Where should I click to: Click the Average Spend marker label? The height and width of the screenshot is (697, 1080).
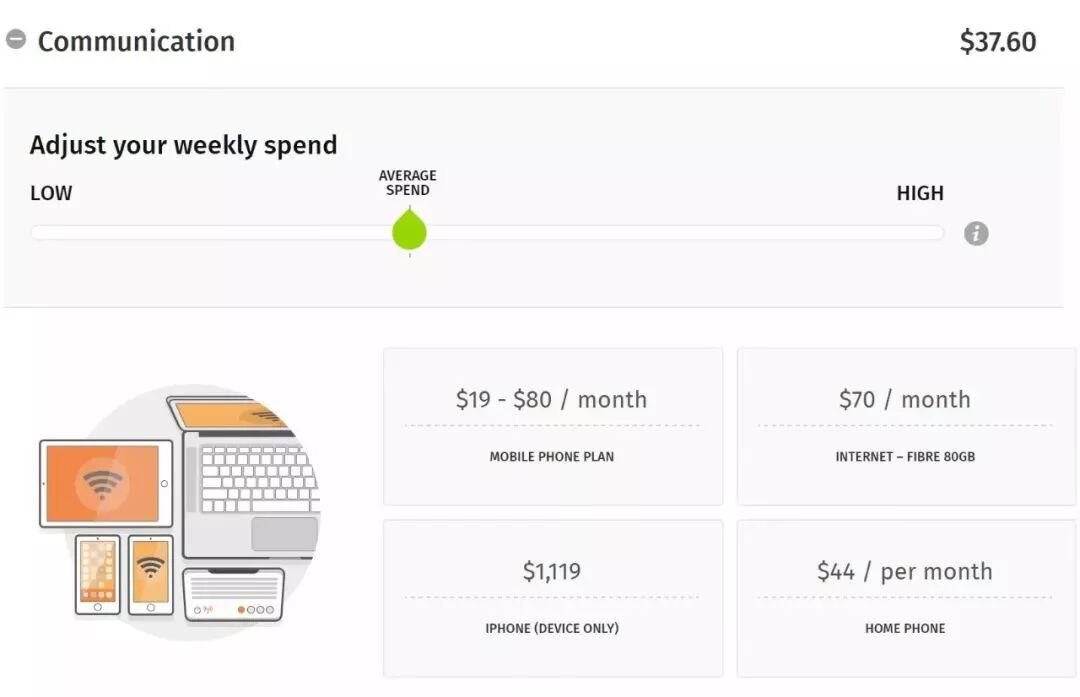point(408,183)
